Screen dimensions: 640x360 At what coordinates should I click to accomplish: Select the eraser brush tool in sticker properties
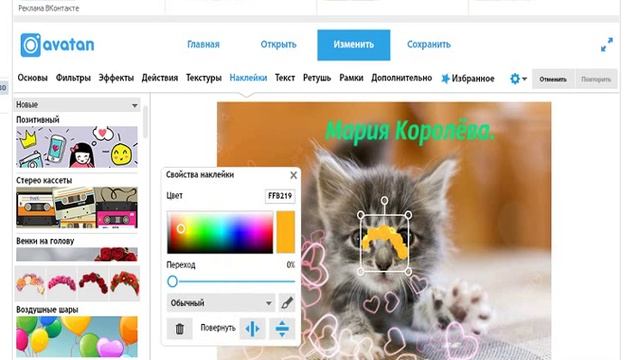287,303
